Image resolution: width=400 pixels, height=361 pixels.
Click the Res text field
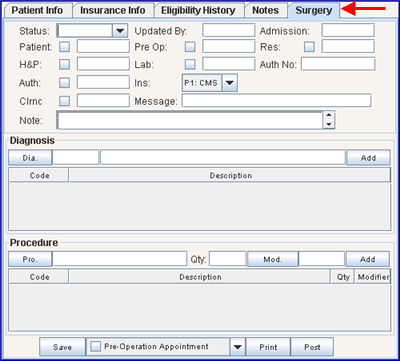coord(348,46)
